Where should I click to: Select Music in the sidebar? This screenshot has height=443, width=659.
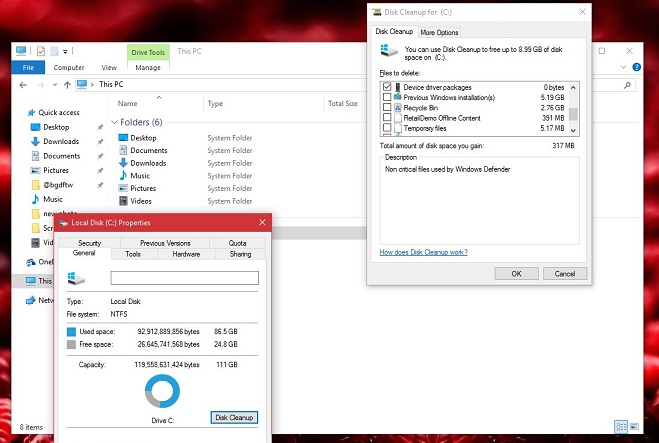[53, 199]
